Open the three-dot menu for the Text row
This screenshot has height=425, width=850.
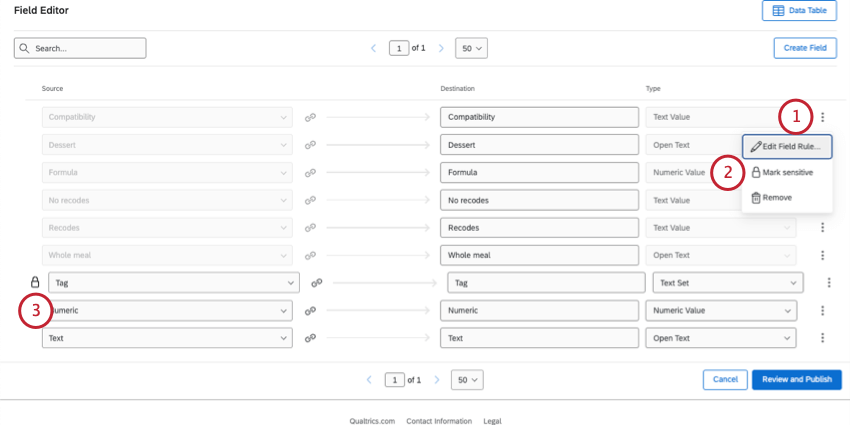[x=822, y=338]
